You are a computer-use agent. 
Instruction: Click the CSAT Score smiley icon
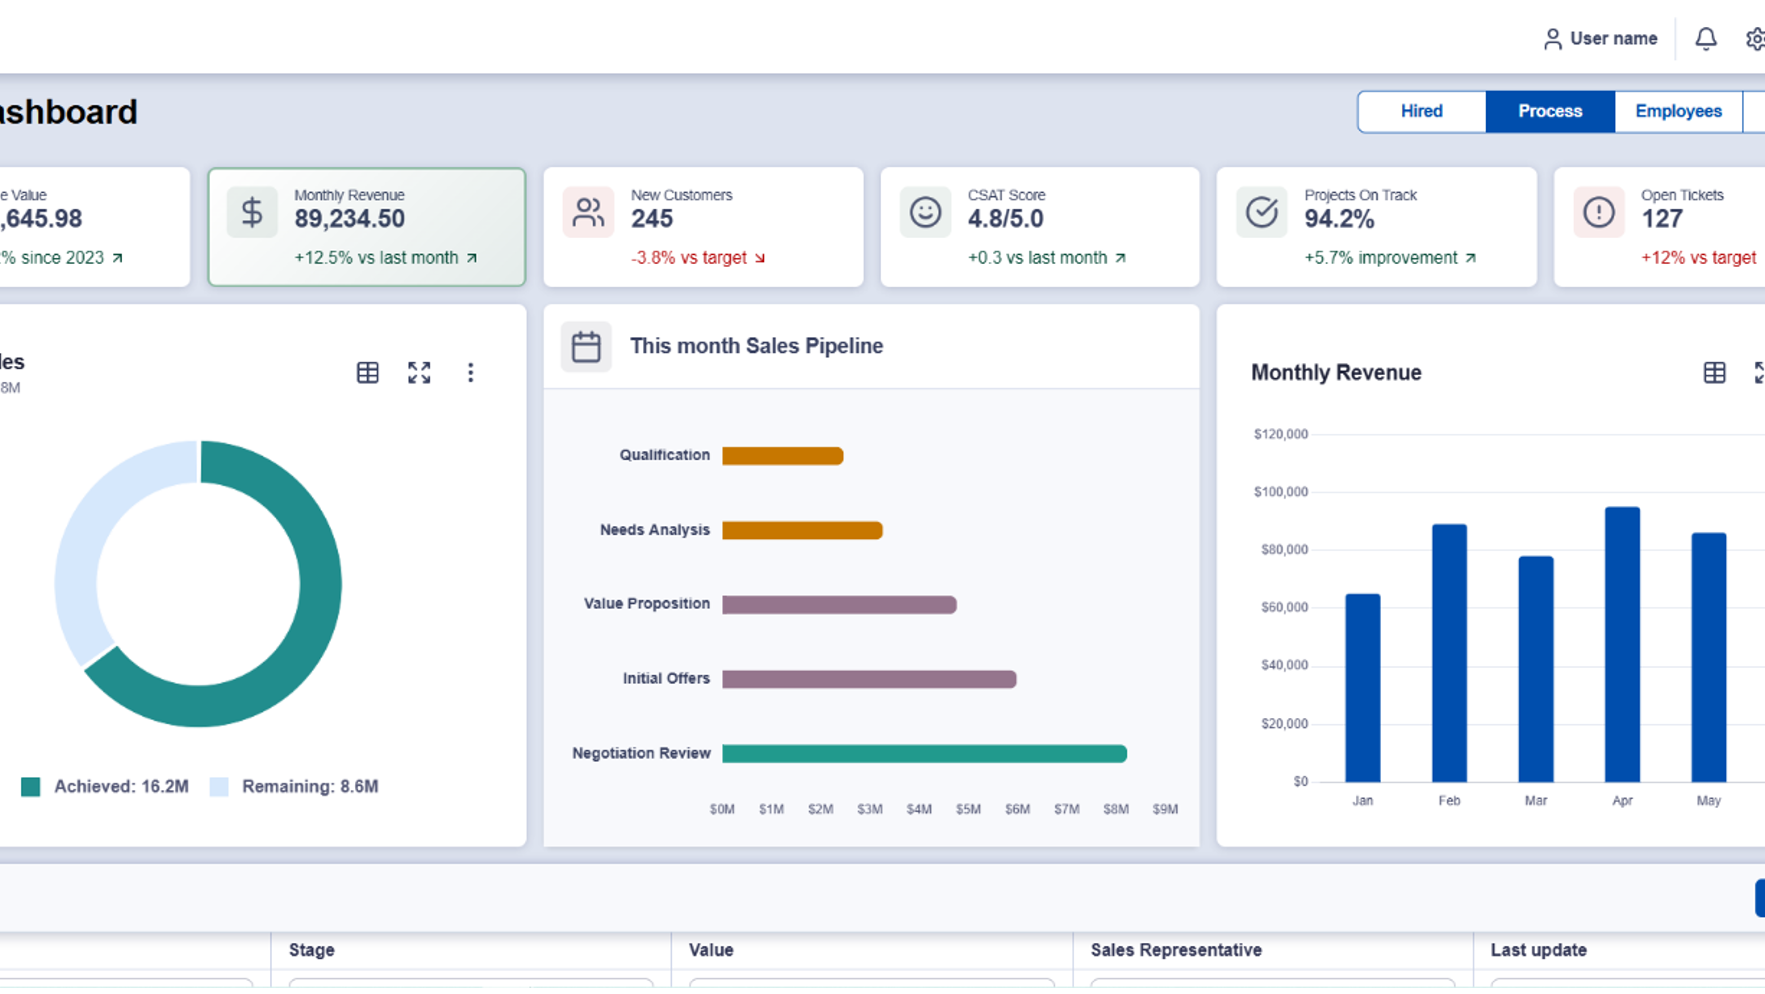click(925, 212)
